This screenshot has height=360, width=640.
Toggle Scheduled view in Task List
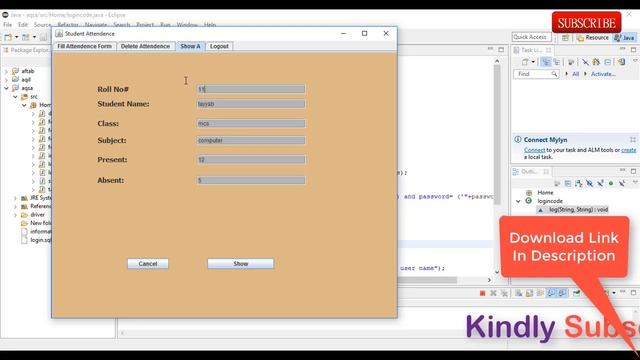(x=556, y=62)
